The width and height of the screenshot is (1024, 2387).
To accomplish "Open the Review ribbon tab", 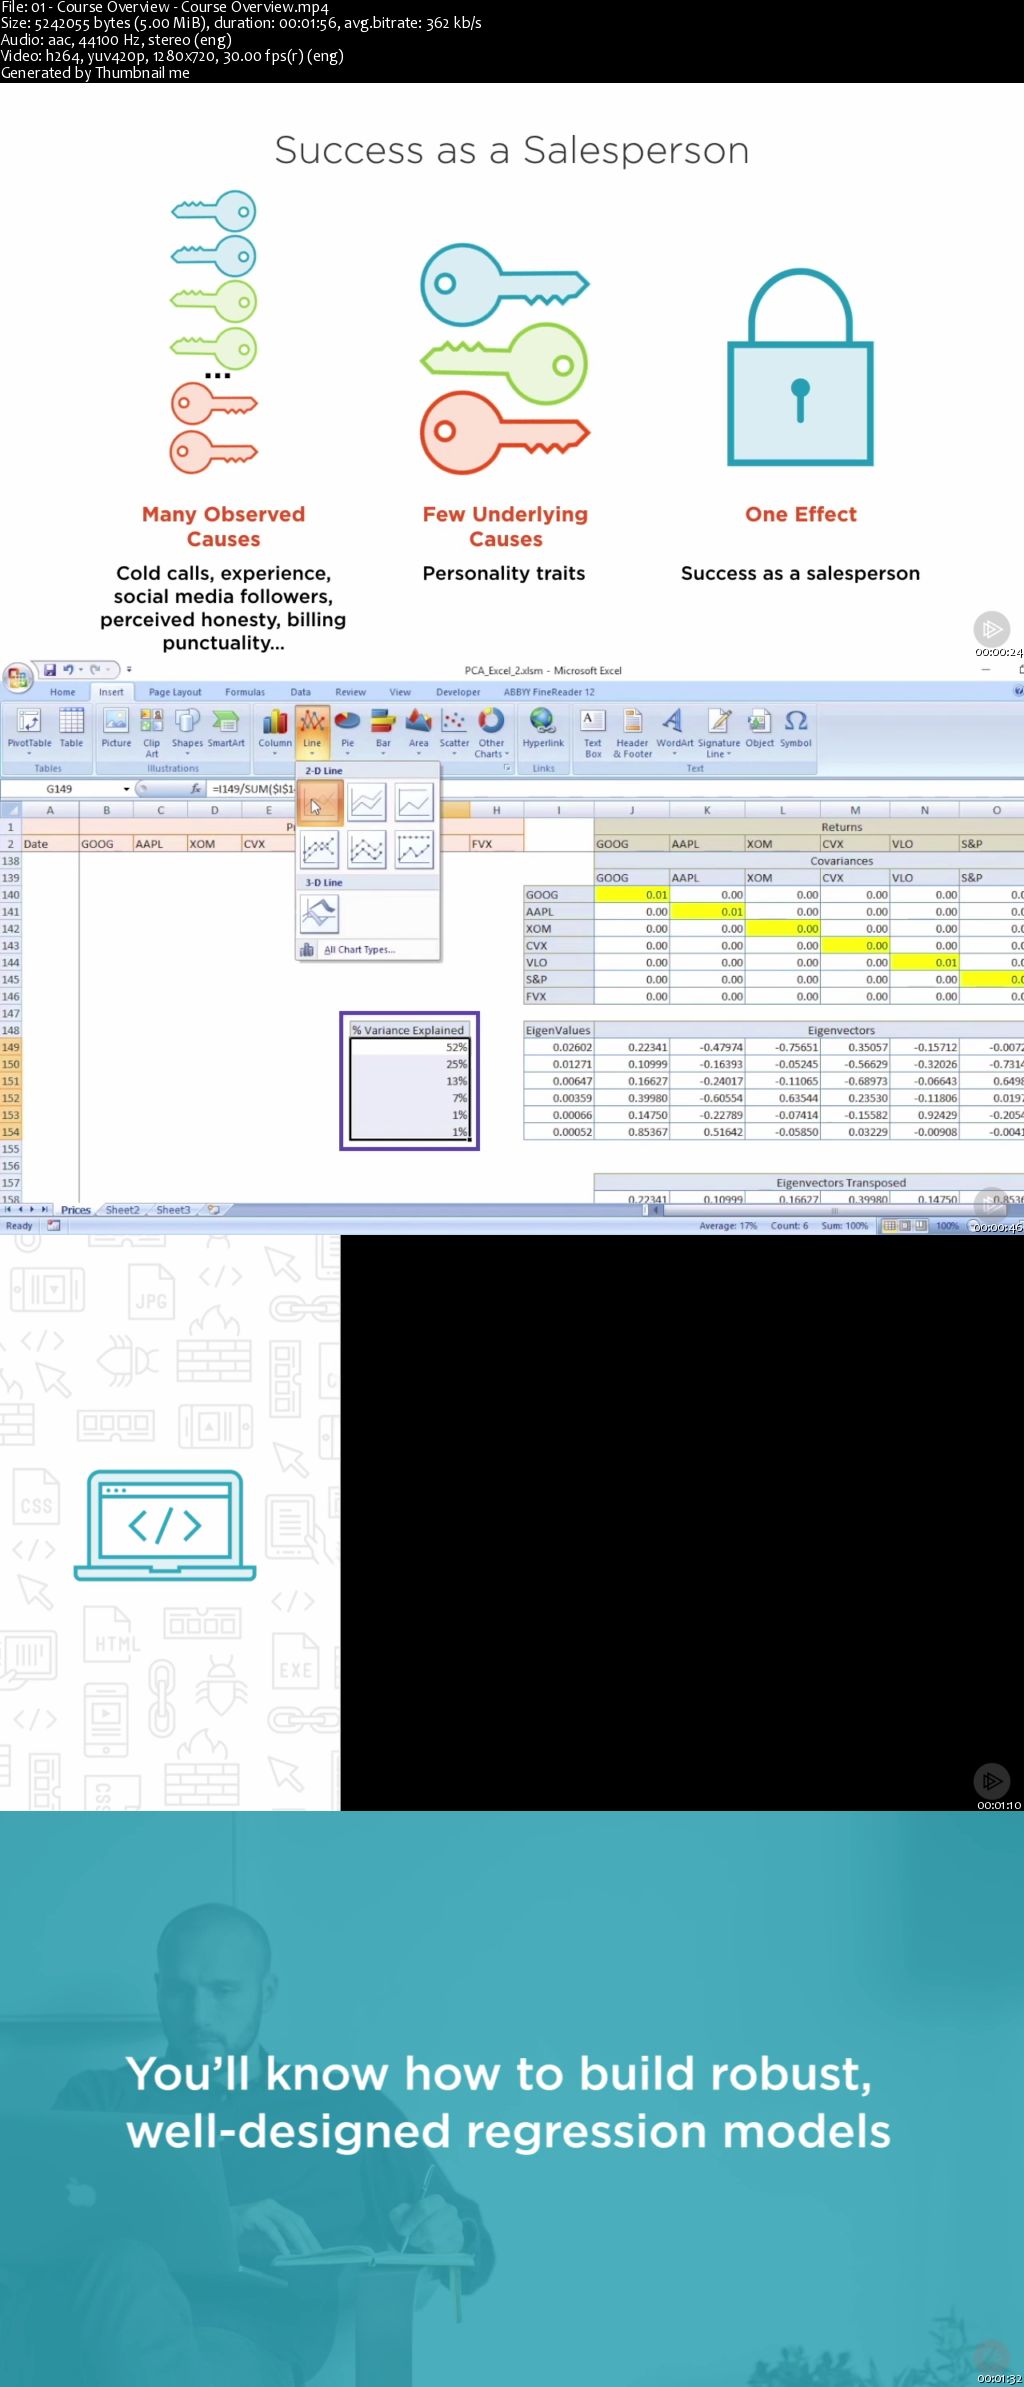I will [350, 692].
